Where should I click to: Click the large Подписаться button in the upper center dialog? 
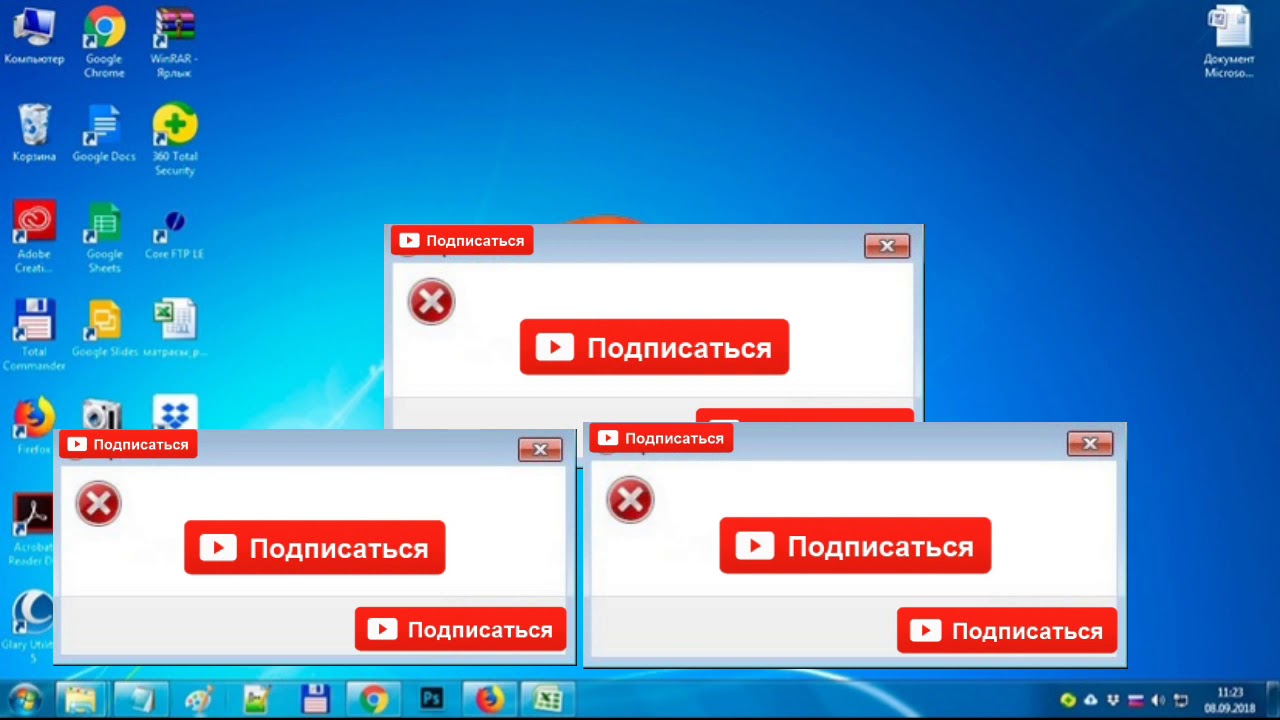click(x=654, y=347)
